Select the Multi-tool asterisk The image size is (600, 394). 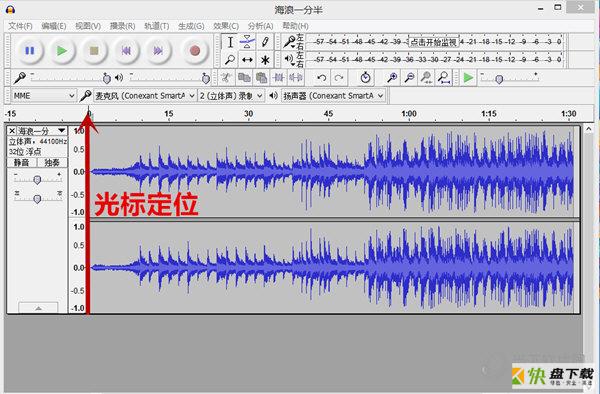click(265, 60)
